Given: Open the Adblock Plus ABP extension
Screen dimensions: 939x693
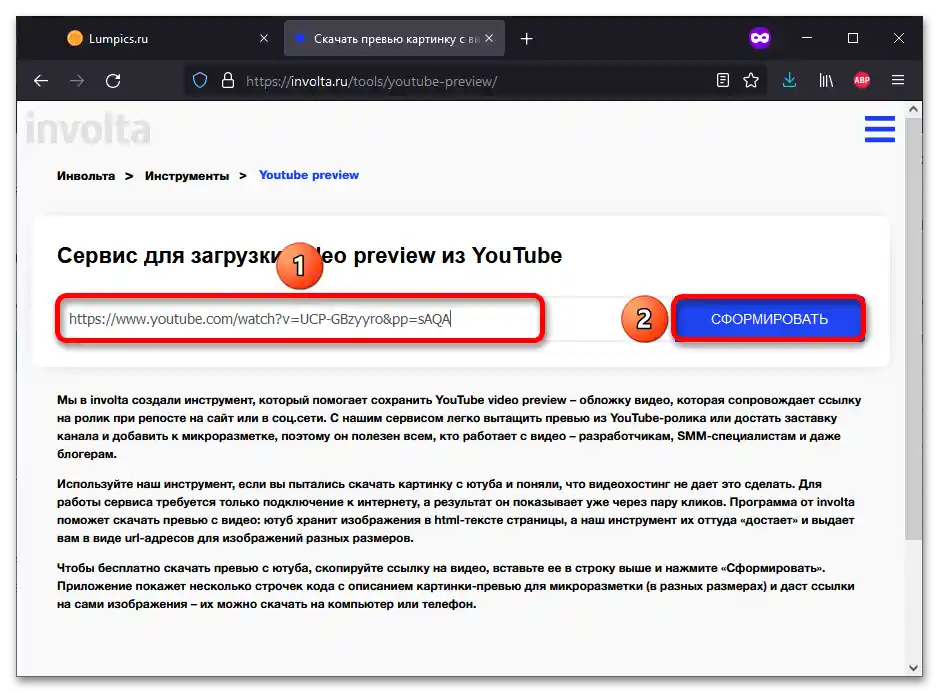Looking at the screenshot, I should coord(862,80).
